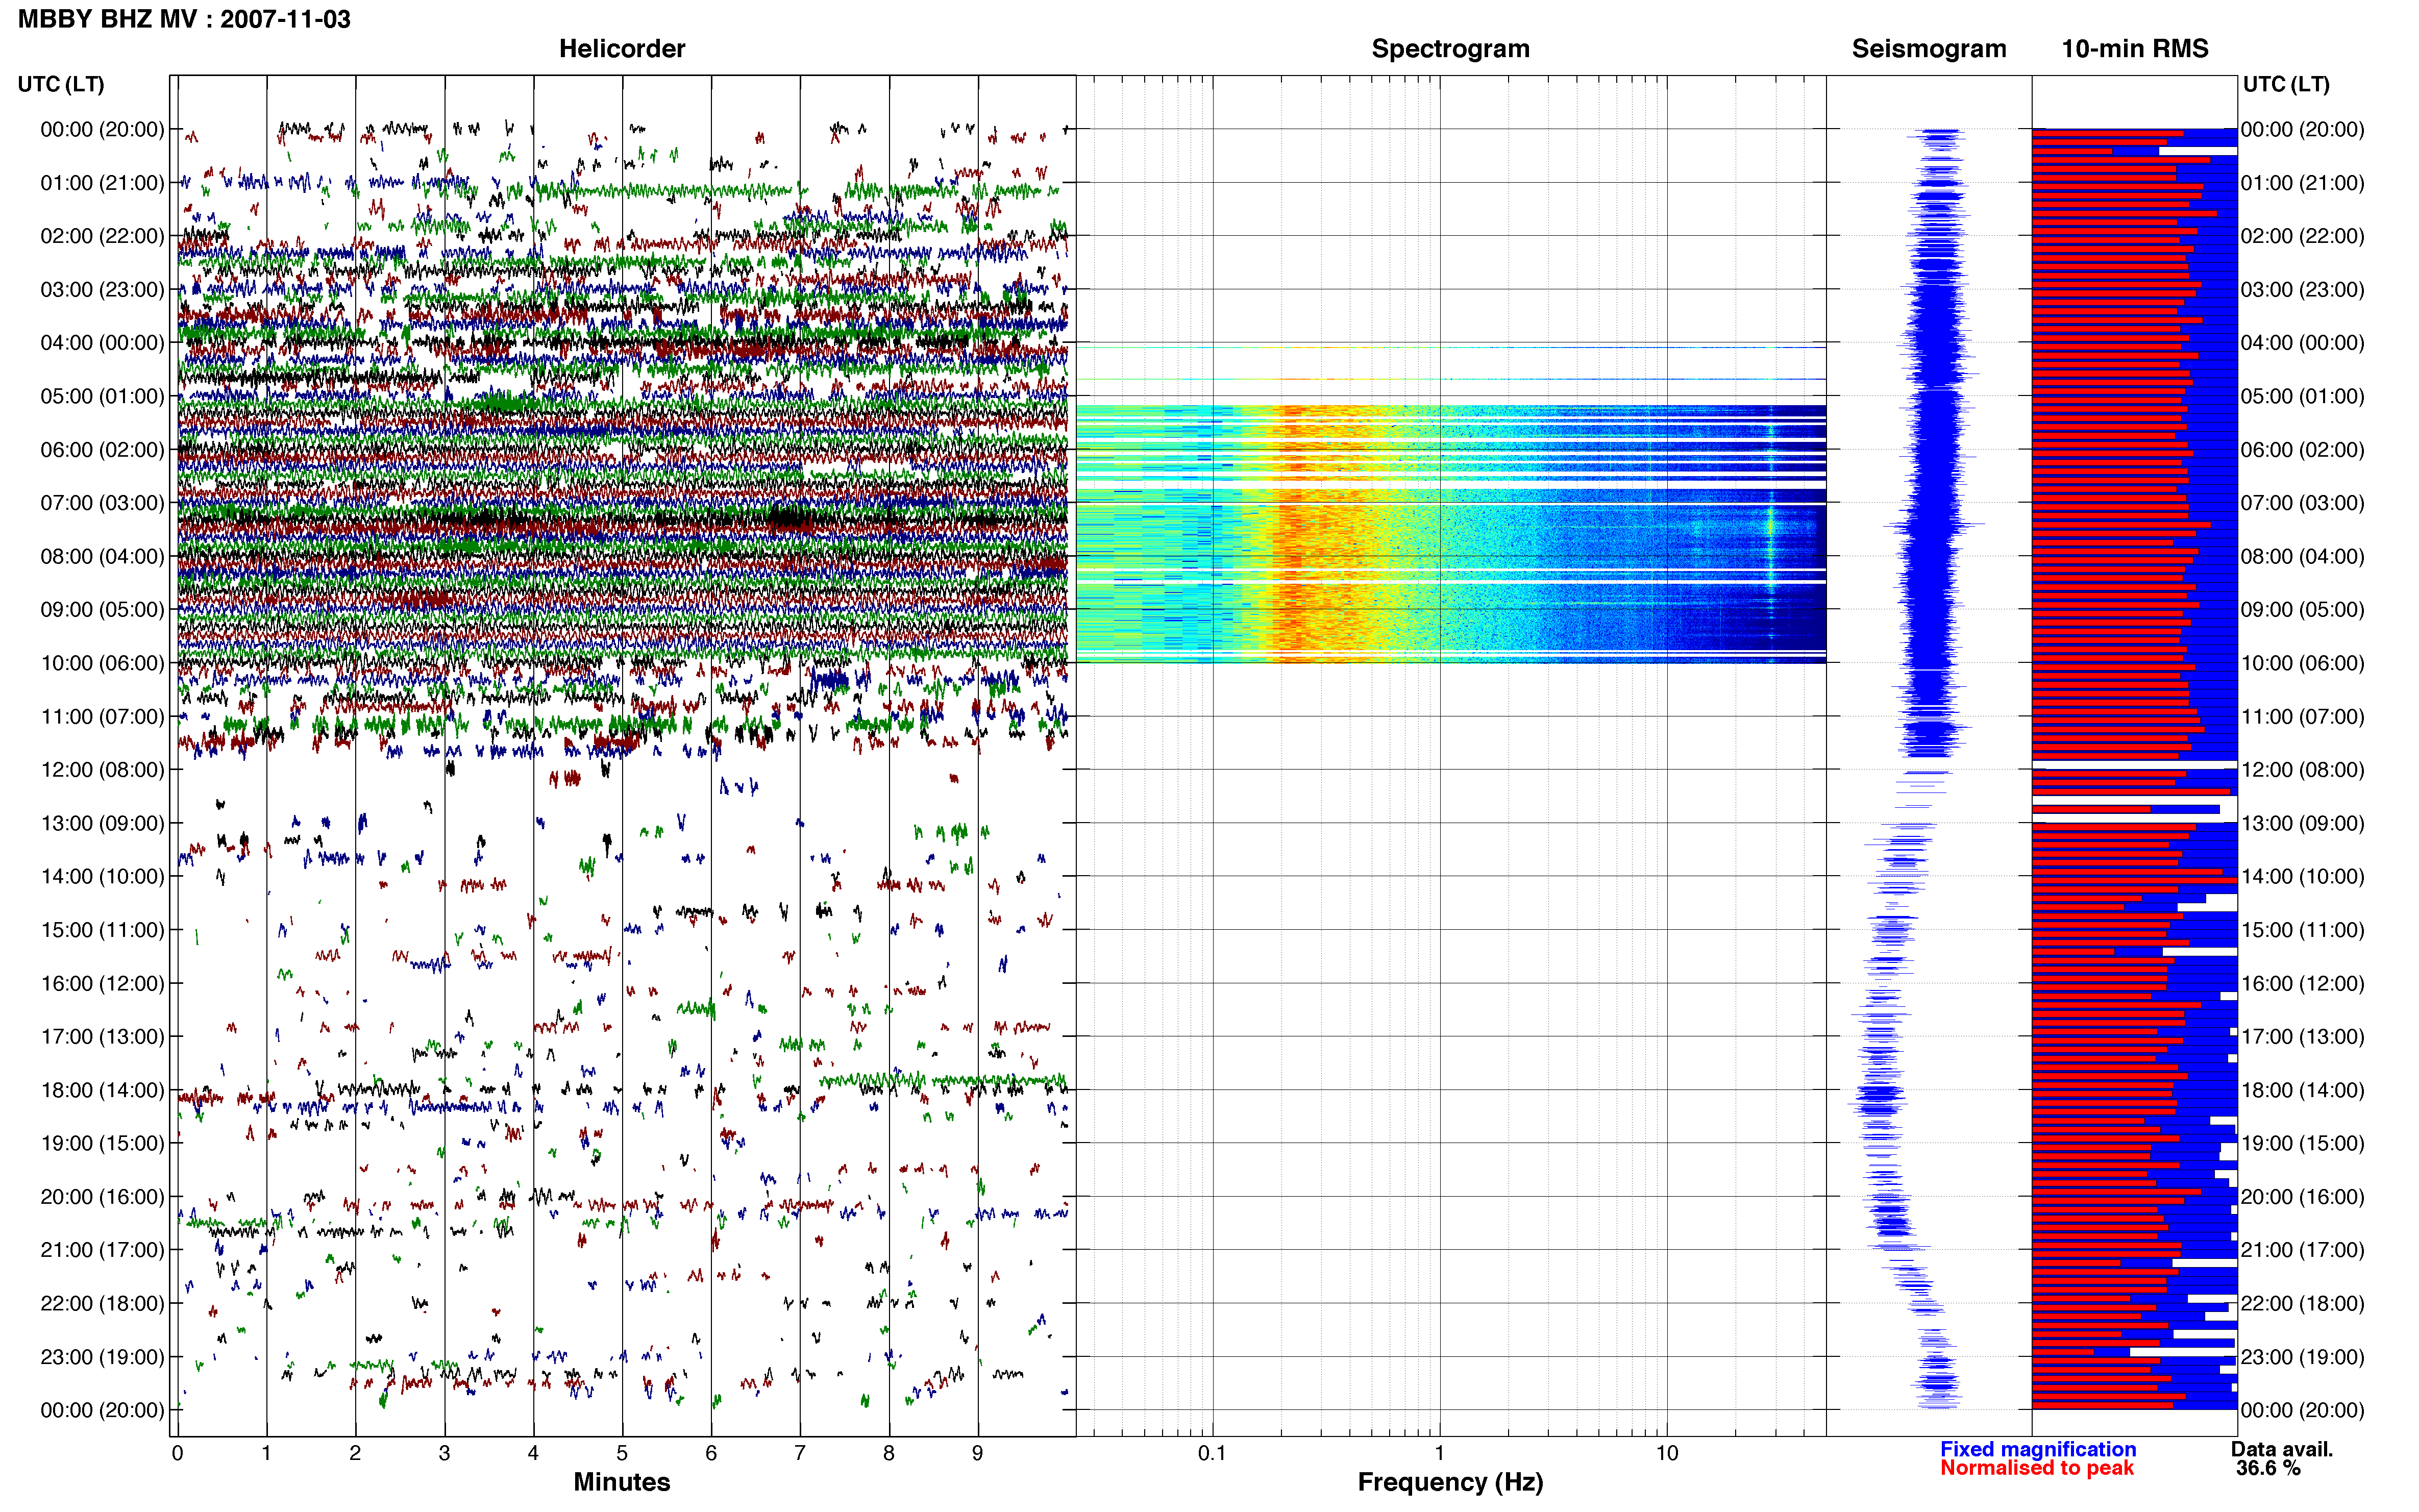Click the 'Data avail.' label
This screenshot has width=2419, height=1512.
point(2282,1449)
